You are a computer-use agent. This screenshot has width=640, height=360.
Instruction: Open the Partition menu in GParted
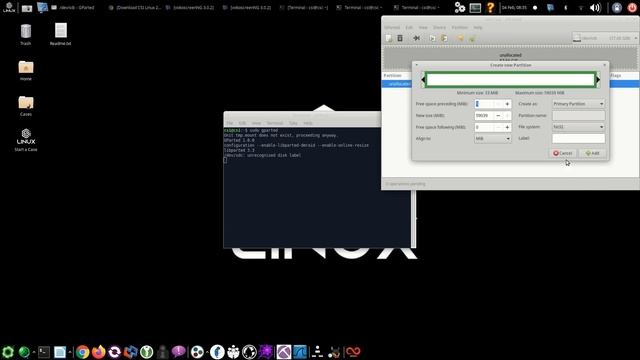(460, 27)
